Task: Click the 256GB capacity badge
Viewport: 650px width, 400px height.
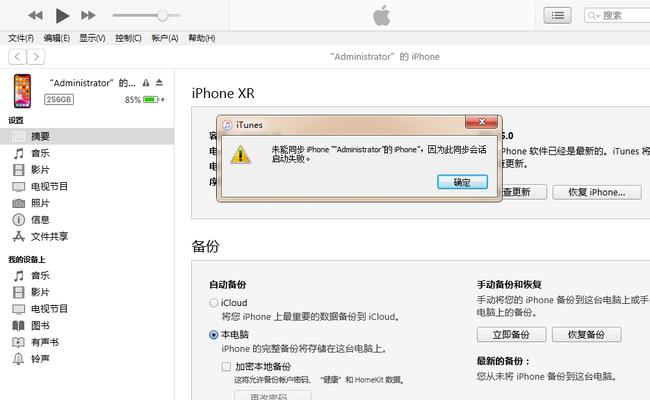Action: pos(59,99)
